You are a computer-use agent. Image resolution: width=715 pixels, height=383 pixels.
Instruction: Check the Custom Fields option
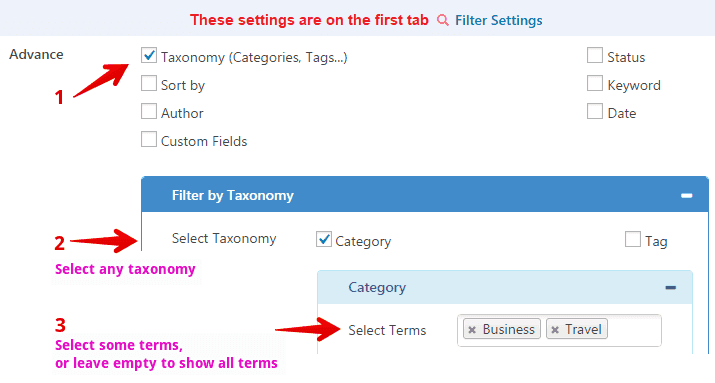click(149, 140)
